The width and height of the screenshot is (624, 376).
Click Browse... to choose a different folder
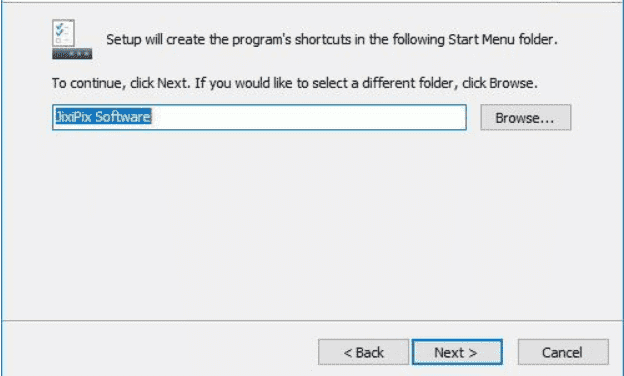point(525,117)
